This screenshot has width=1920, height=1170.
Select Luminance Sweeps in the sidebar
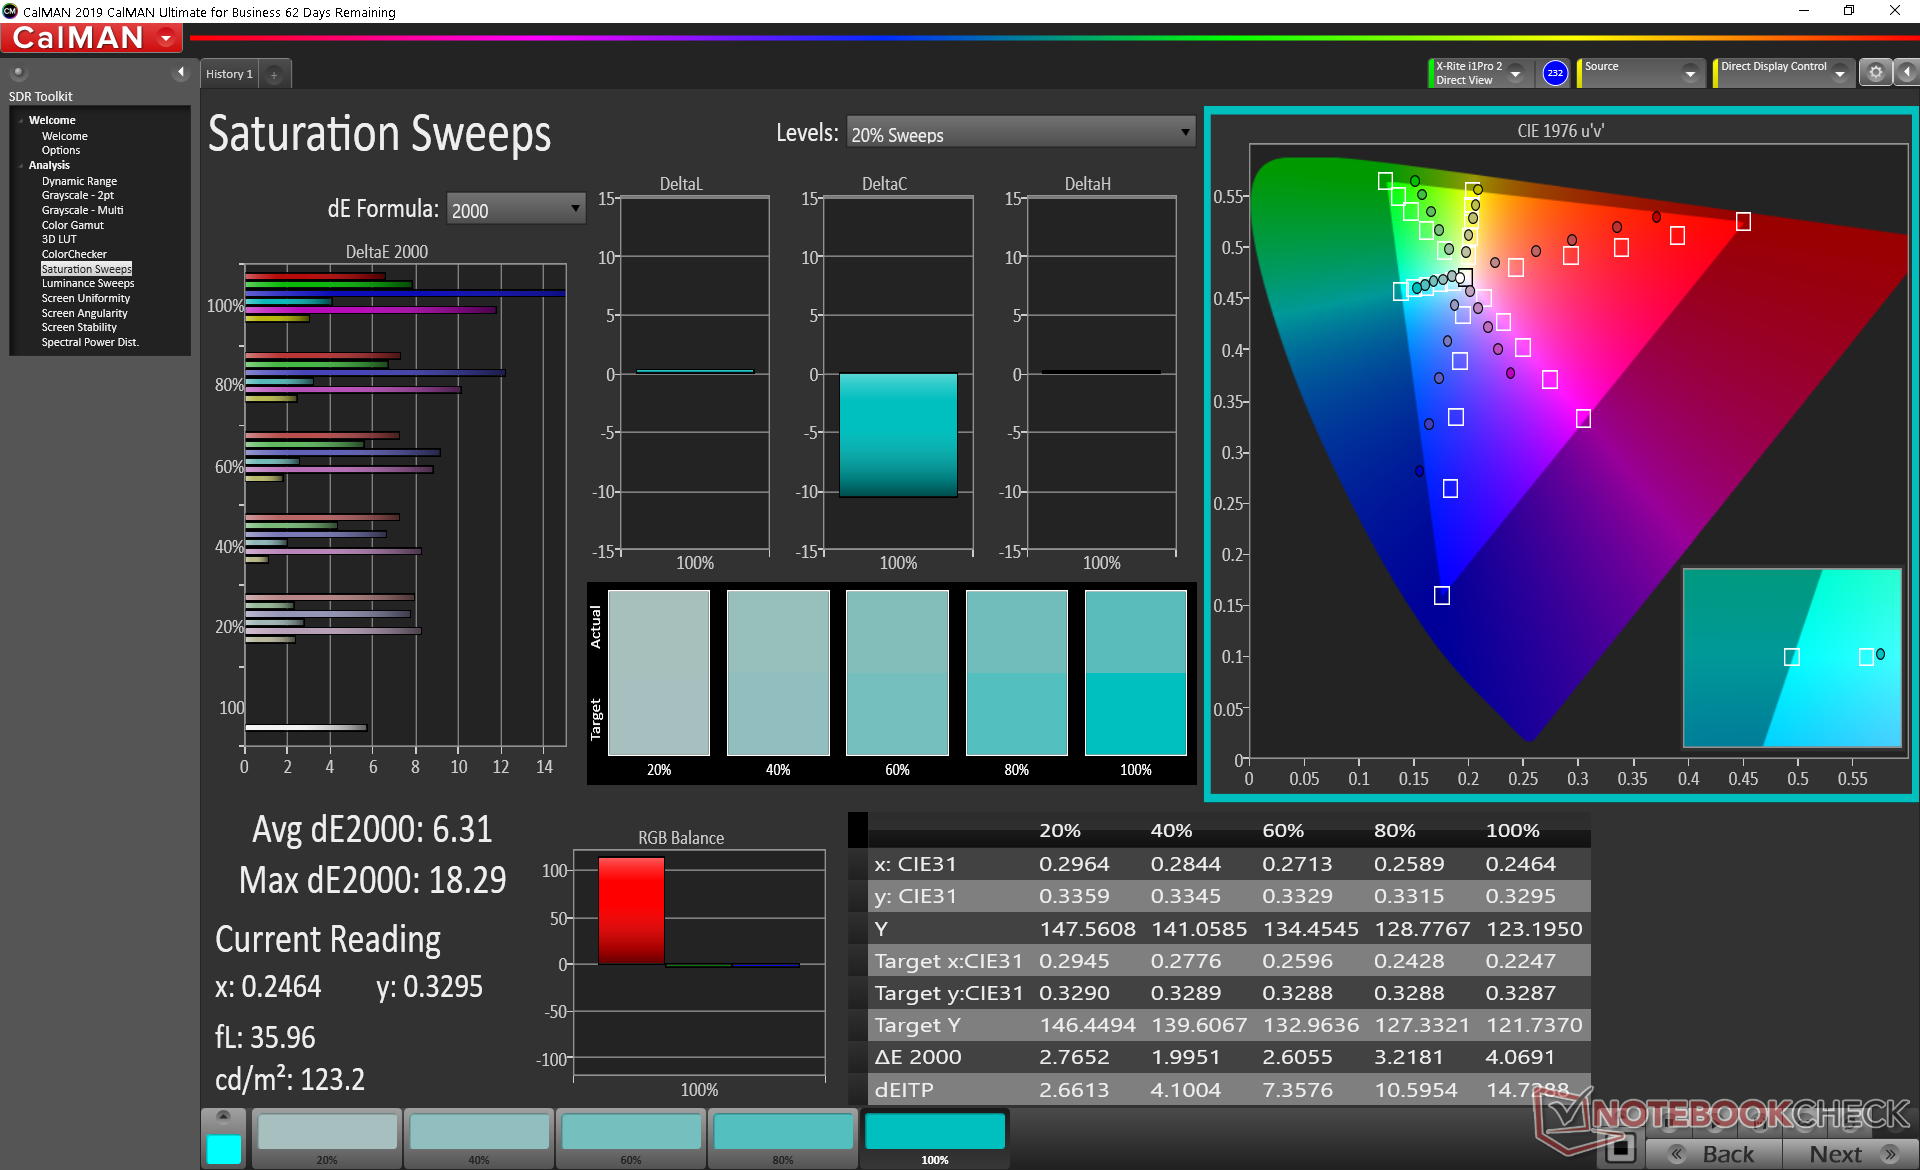point(88,283)
